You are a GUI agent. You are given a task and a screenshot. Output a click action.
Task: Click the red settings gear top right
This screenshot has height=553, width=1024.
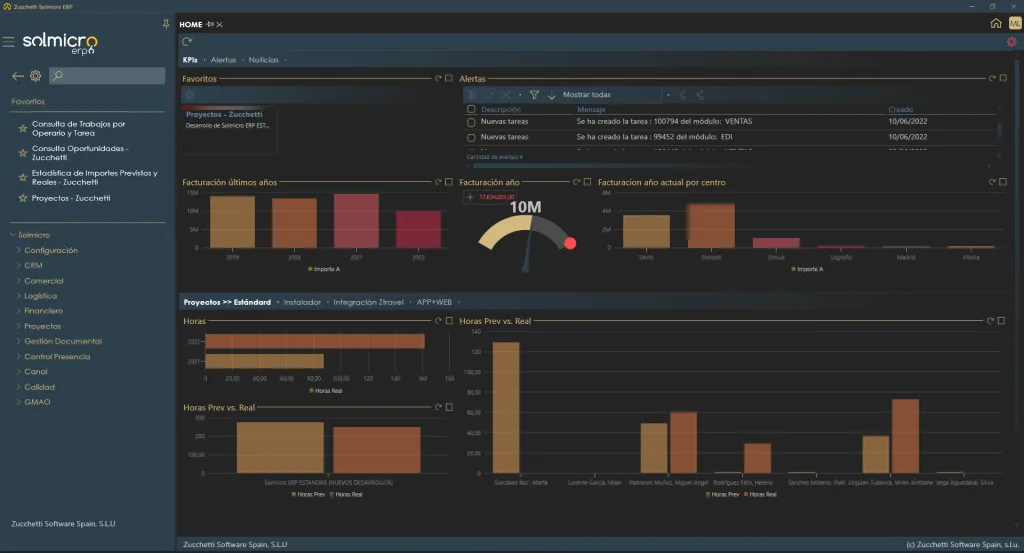(1012, 42)
